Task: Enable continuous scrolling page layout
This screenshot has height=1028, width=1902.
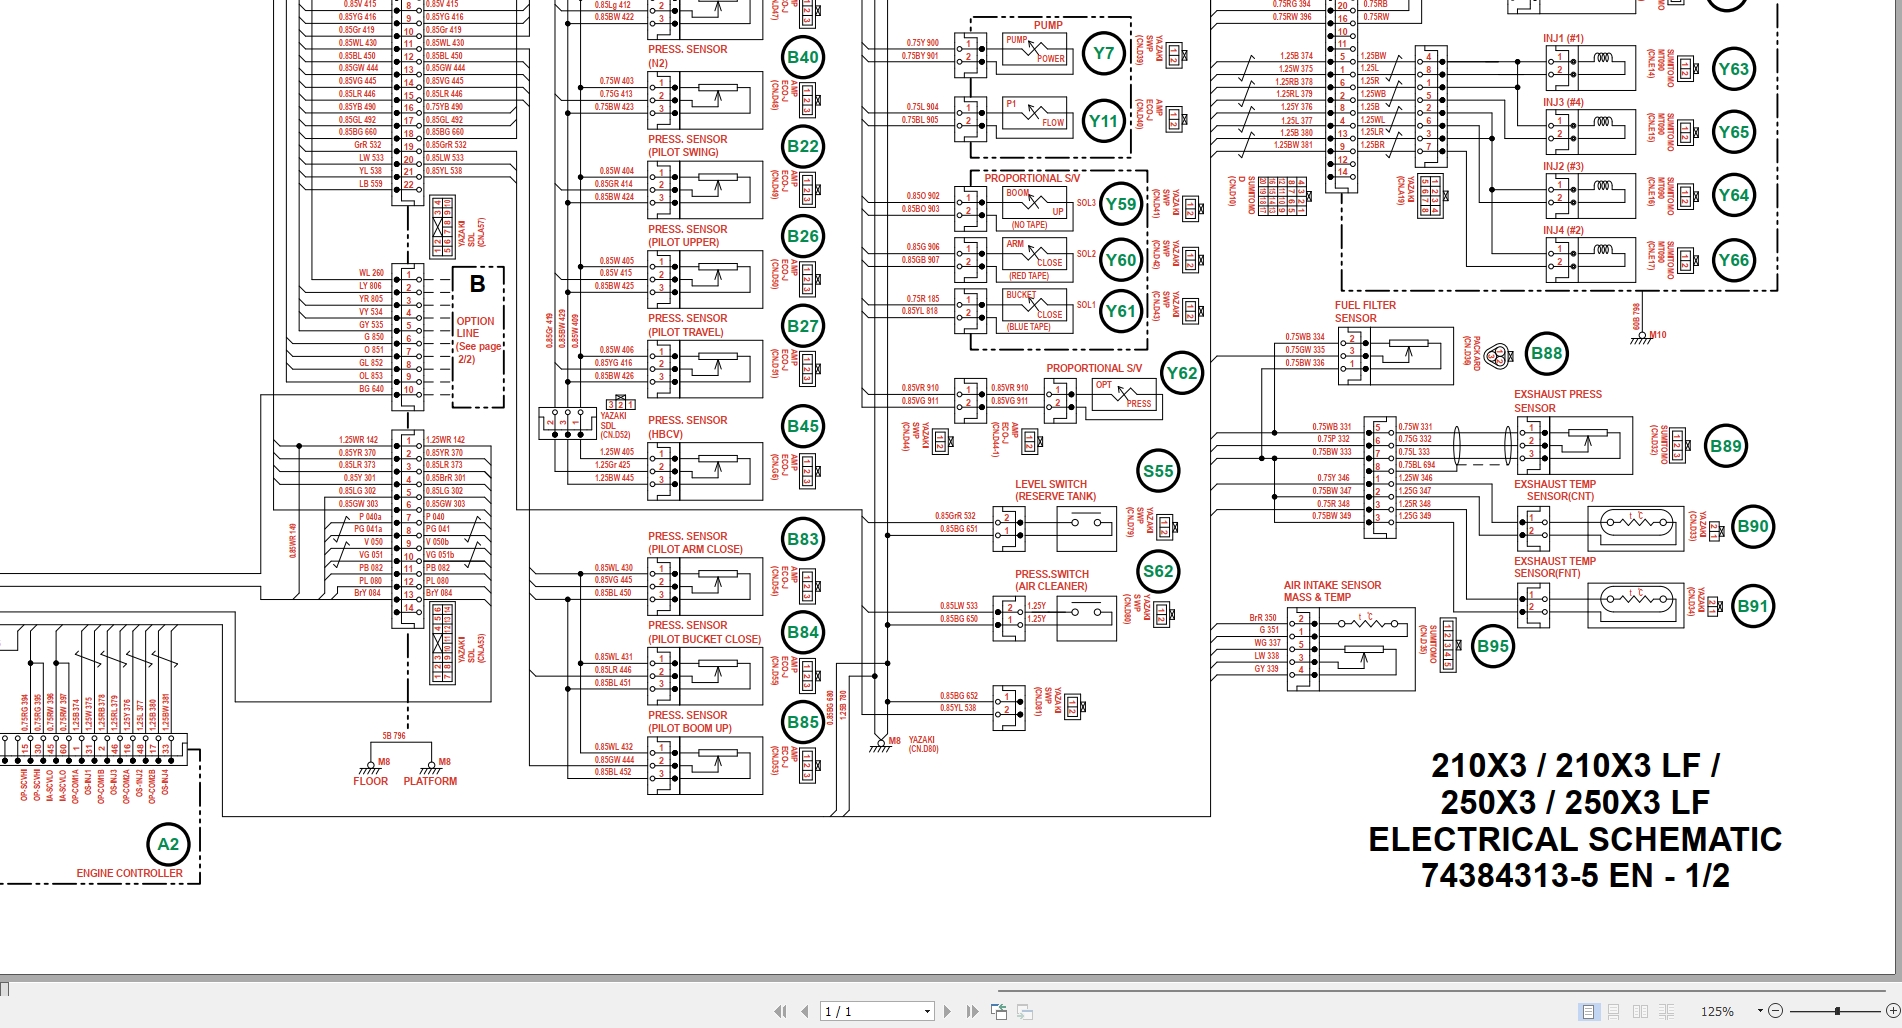Action: (x=1611, y=1011)
